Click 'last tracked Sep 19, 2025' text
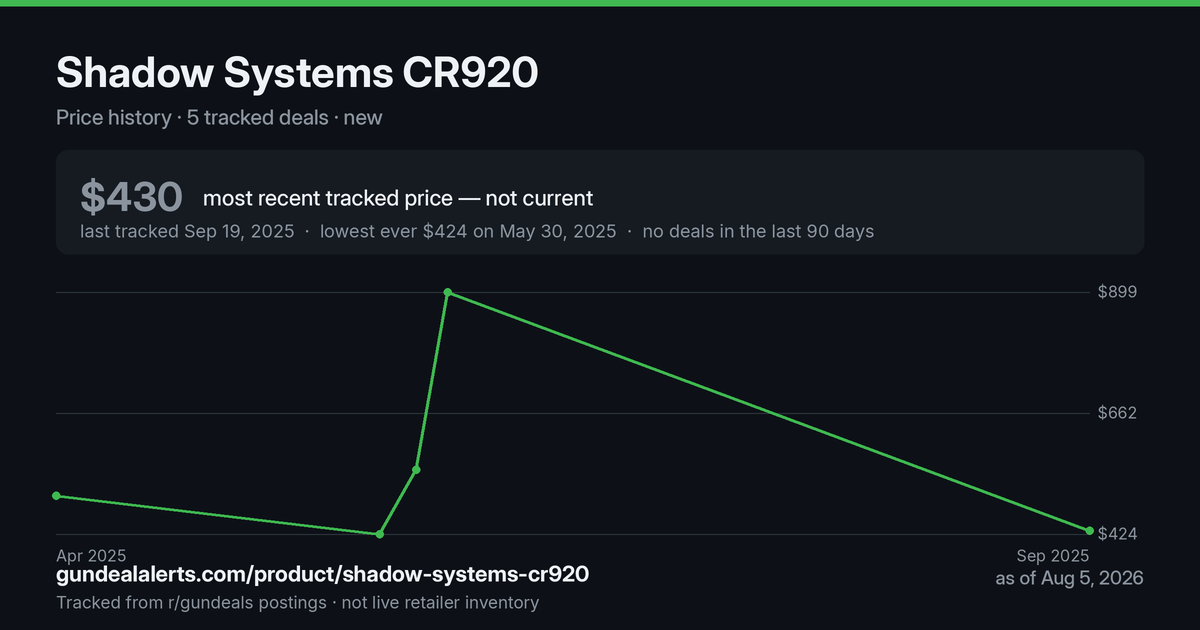 [187, 231]
